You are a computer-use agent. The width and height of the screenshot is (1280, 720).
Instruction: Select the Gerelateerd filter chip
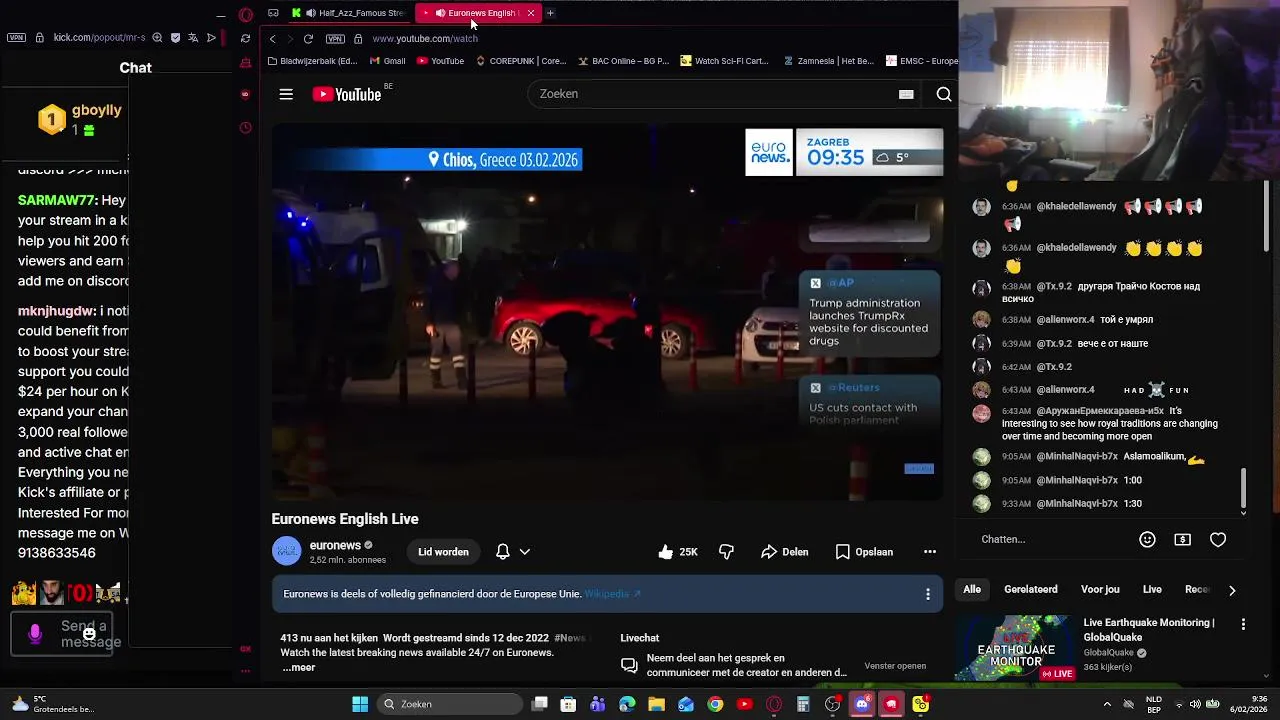pyautogui.click(x=1030, y=590)
